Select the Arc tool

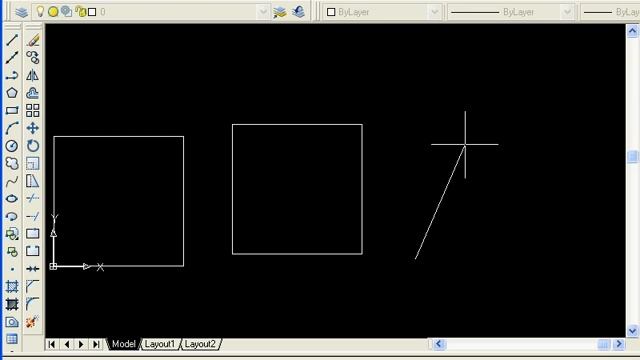[x=12, y=128]
